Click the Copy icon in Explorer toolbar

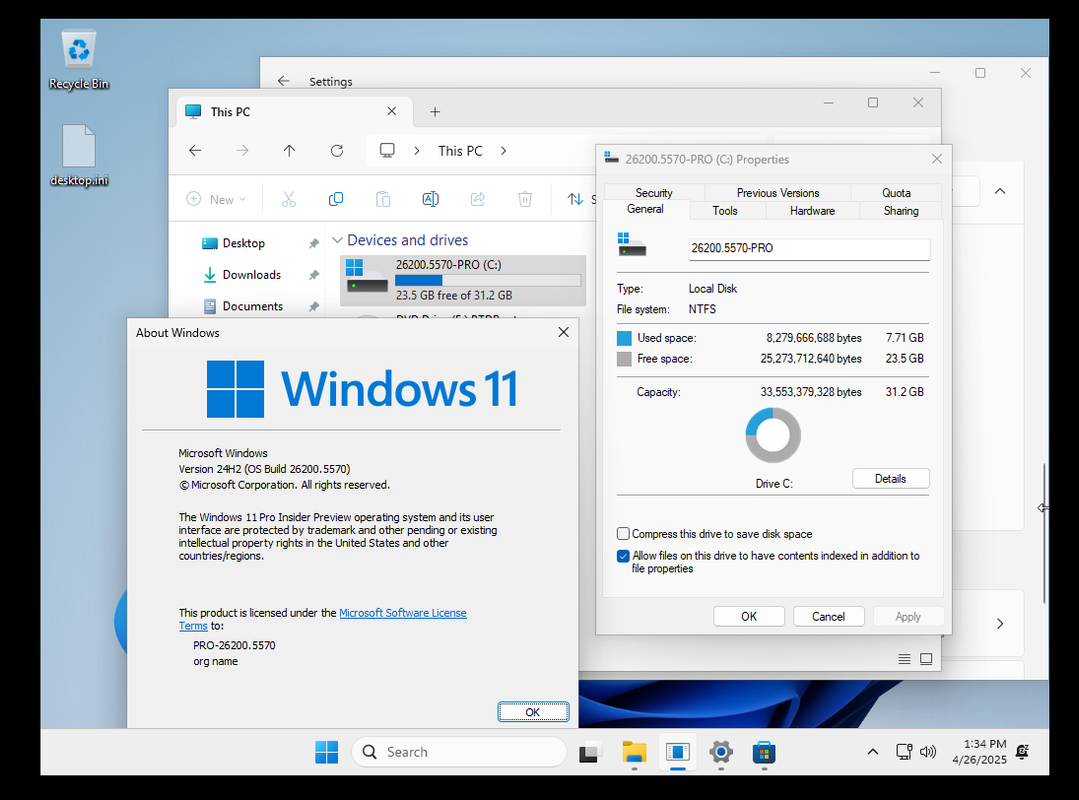tap(336, 199)
